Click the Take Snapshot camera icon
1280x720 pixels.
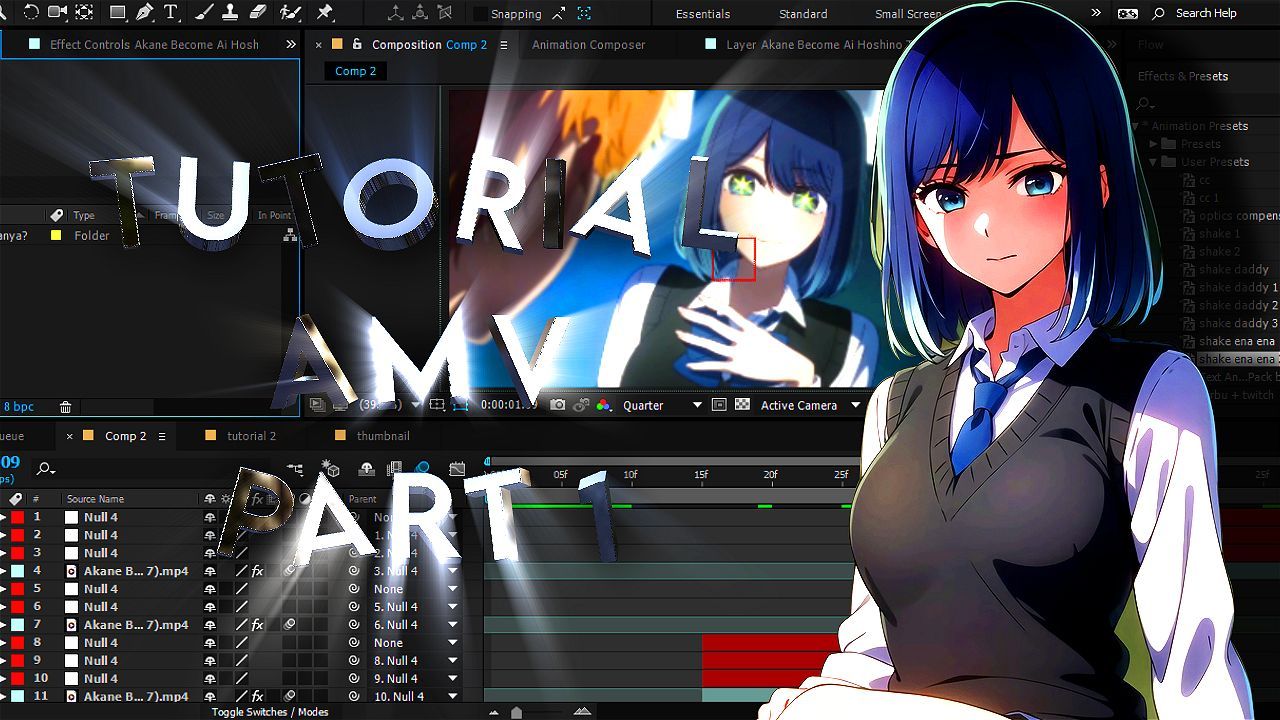(558, 405)
